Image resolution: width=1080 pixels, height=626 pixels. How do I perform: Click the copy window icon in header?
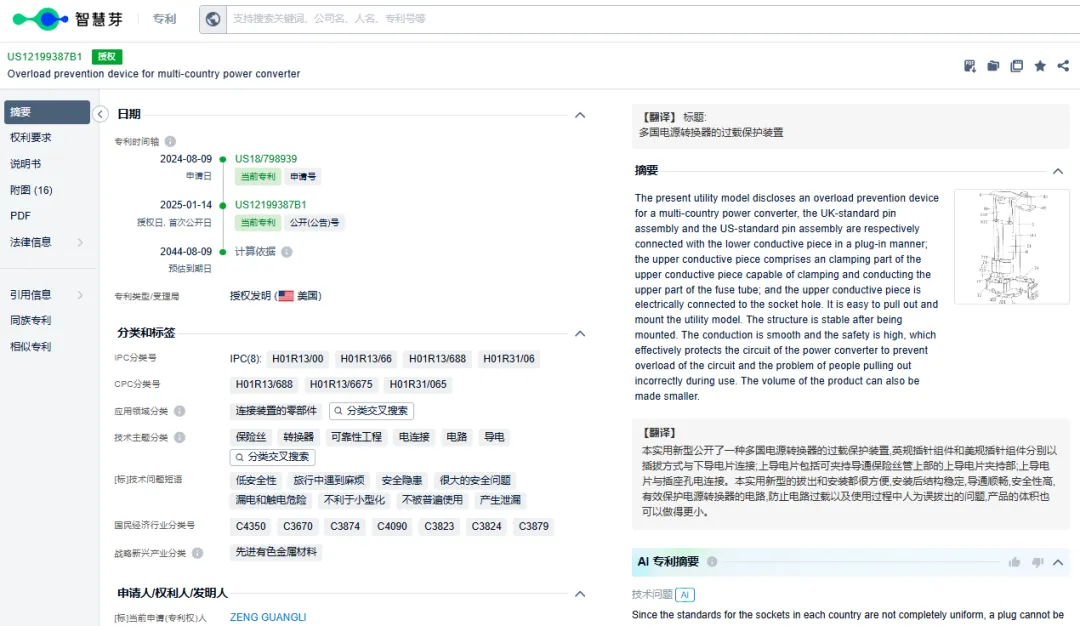coord(1017,66)
